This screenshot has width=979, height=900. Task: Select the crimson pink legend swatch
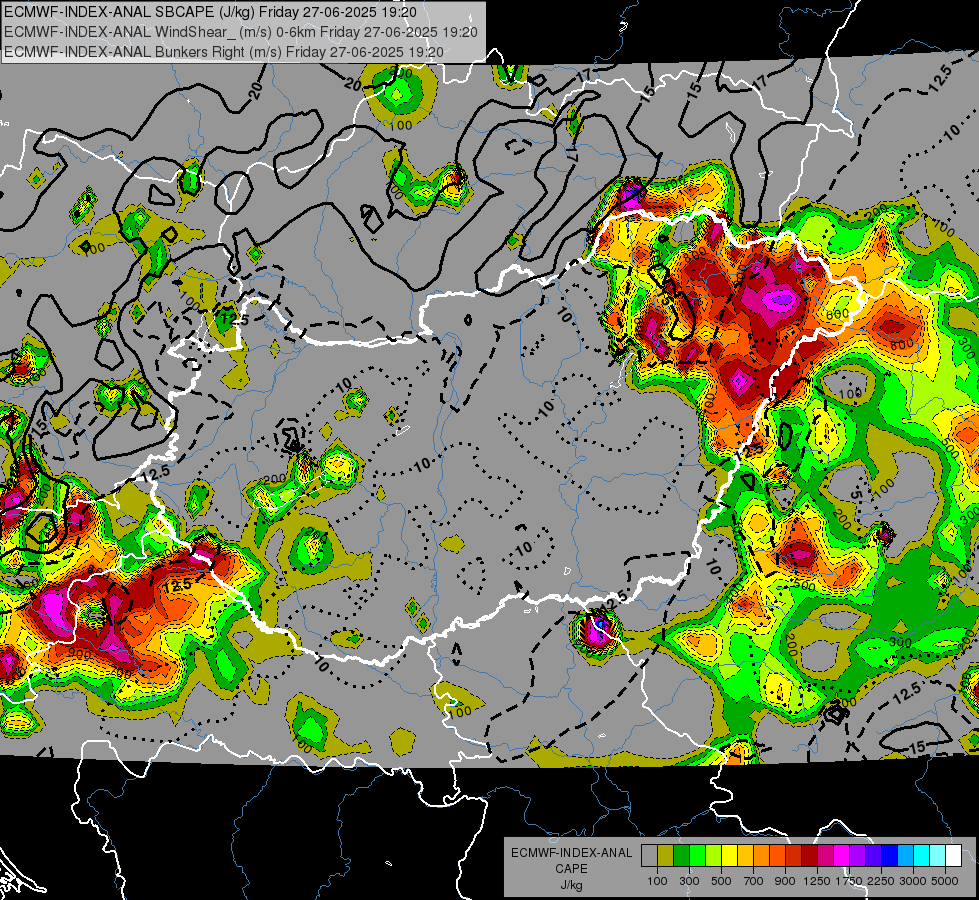coord(825,855)
